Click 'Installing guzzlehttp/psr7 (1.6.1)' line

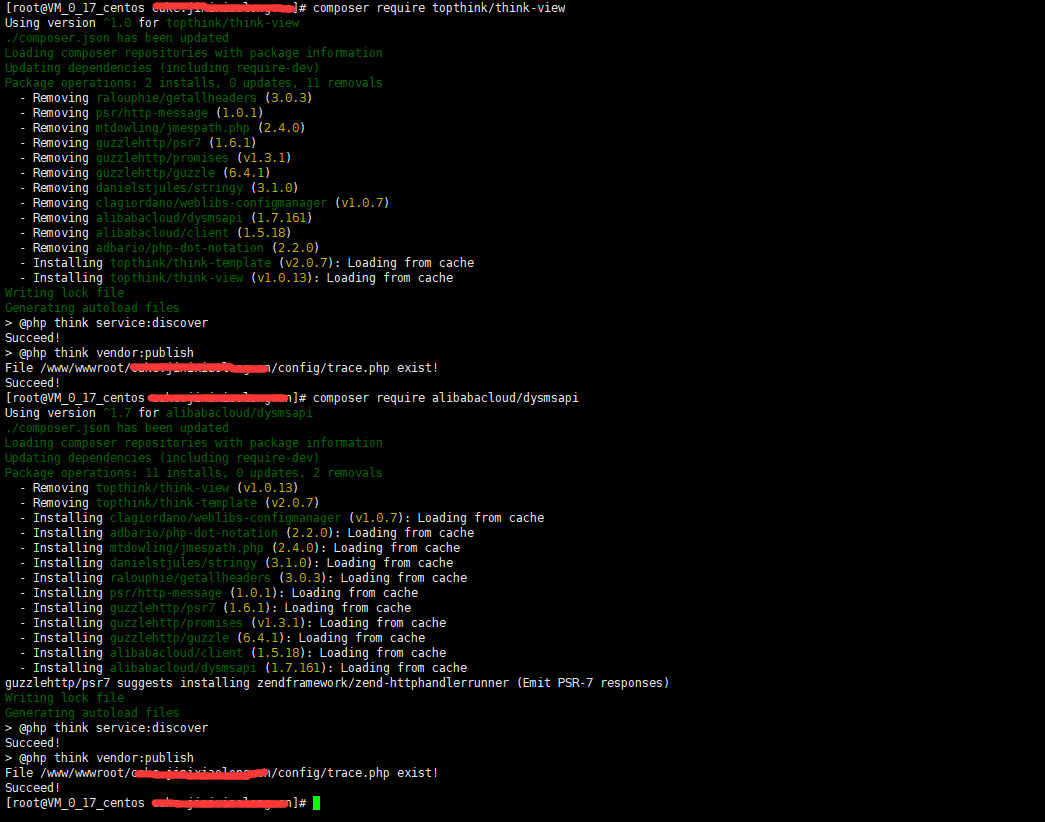[215, 608]
